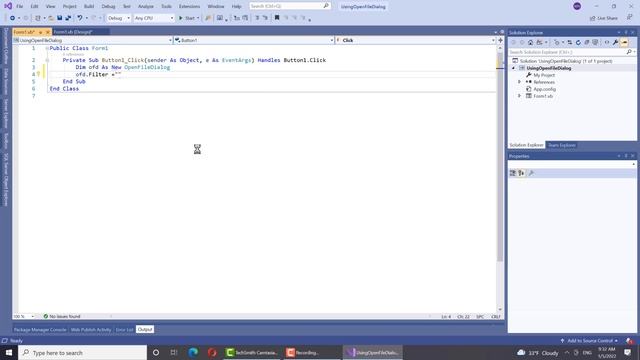This screenshot has height=360, width=640.
Task: Open the Extensions menu
Action: (189, 7)
